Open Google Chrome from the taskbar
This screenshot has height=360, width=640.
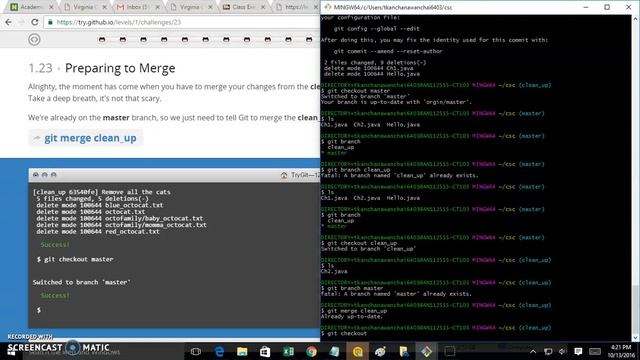pos(311,351)
